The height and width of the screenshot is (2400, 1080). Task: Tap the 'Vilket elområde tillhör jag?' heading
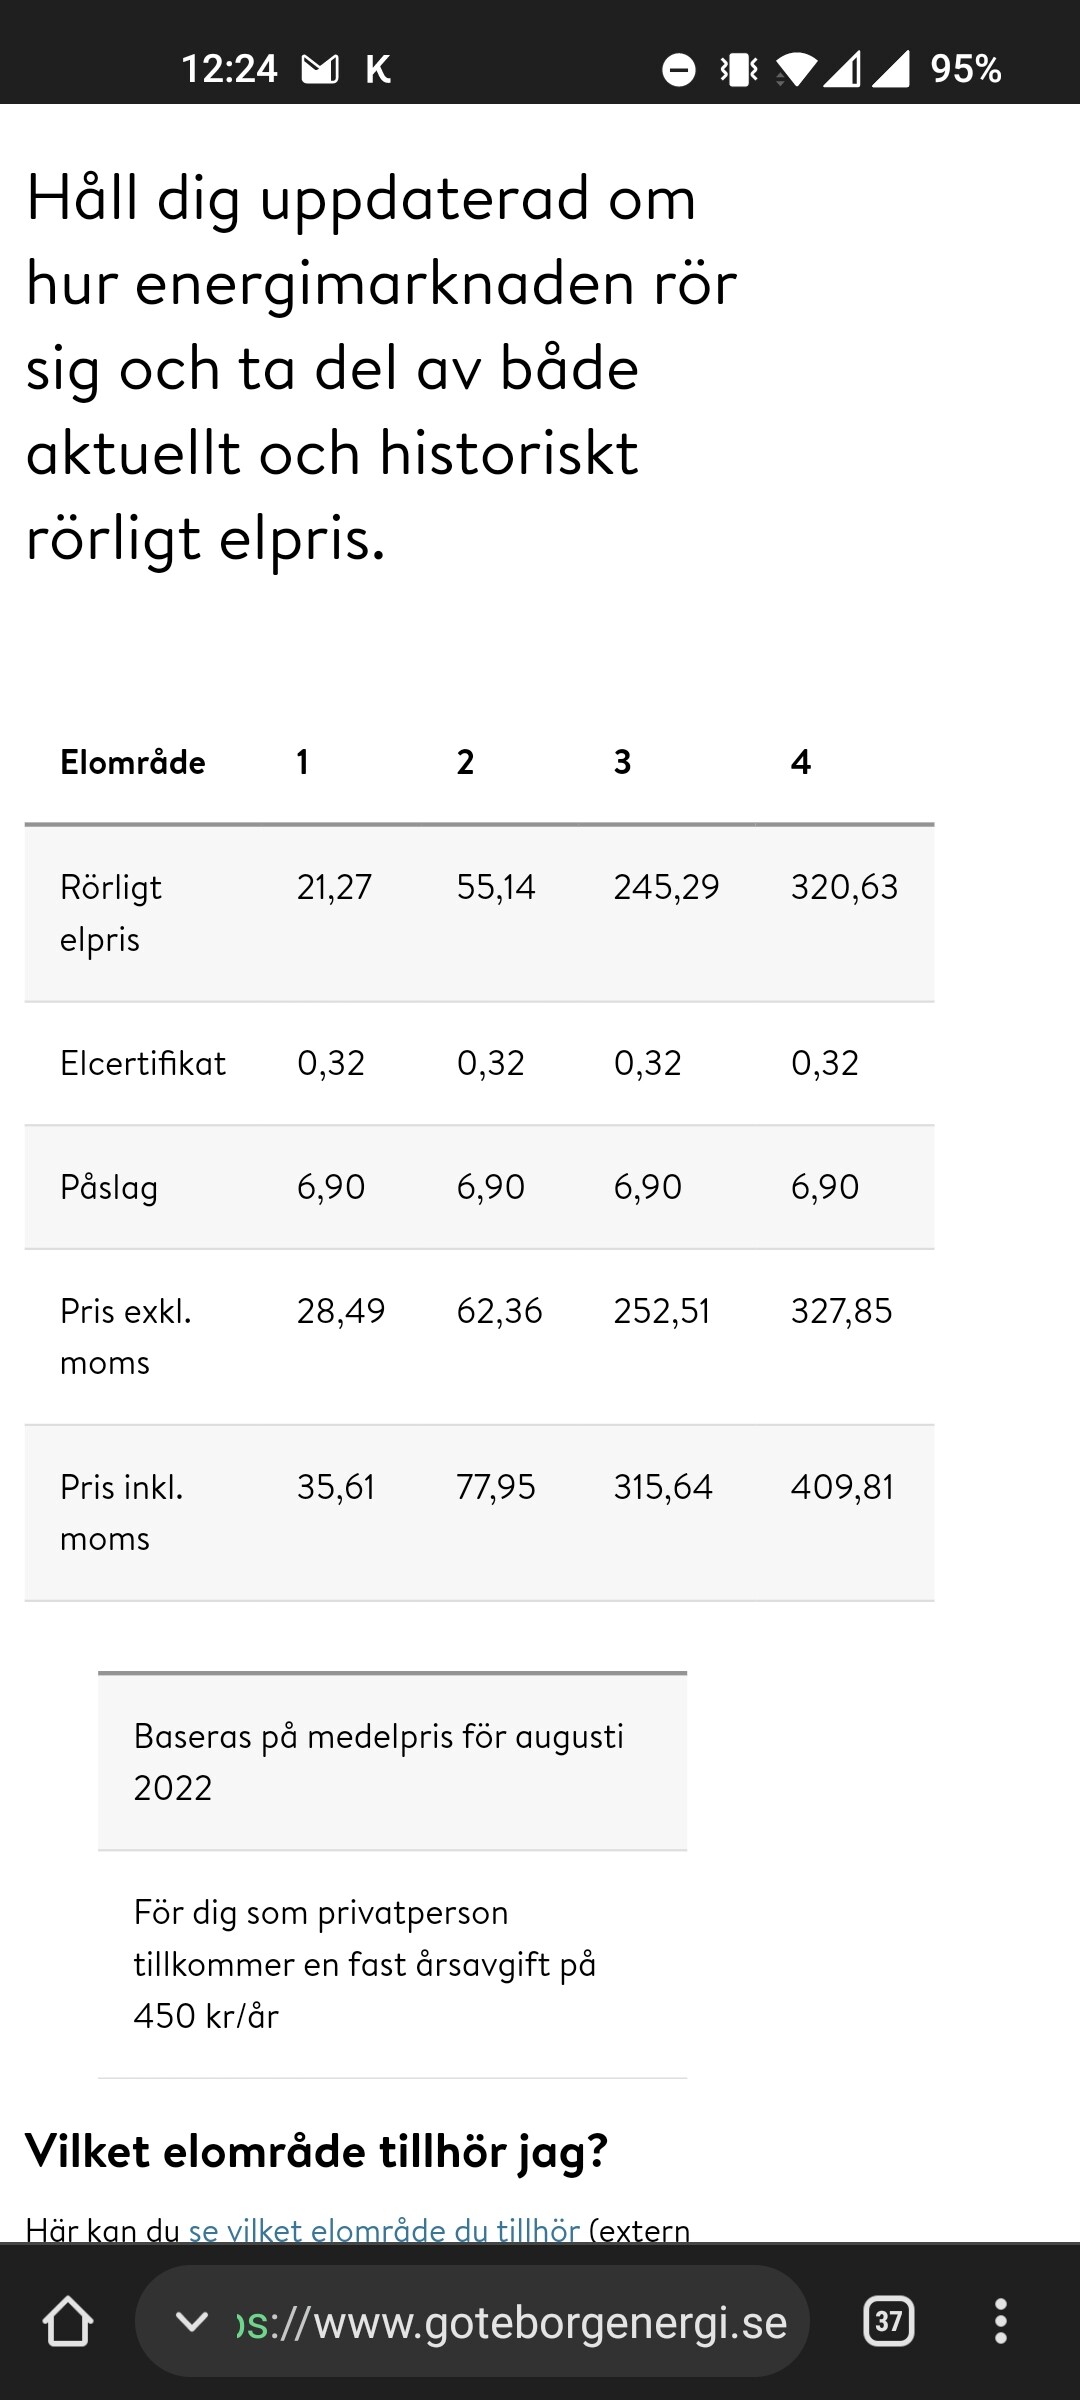316,2150
